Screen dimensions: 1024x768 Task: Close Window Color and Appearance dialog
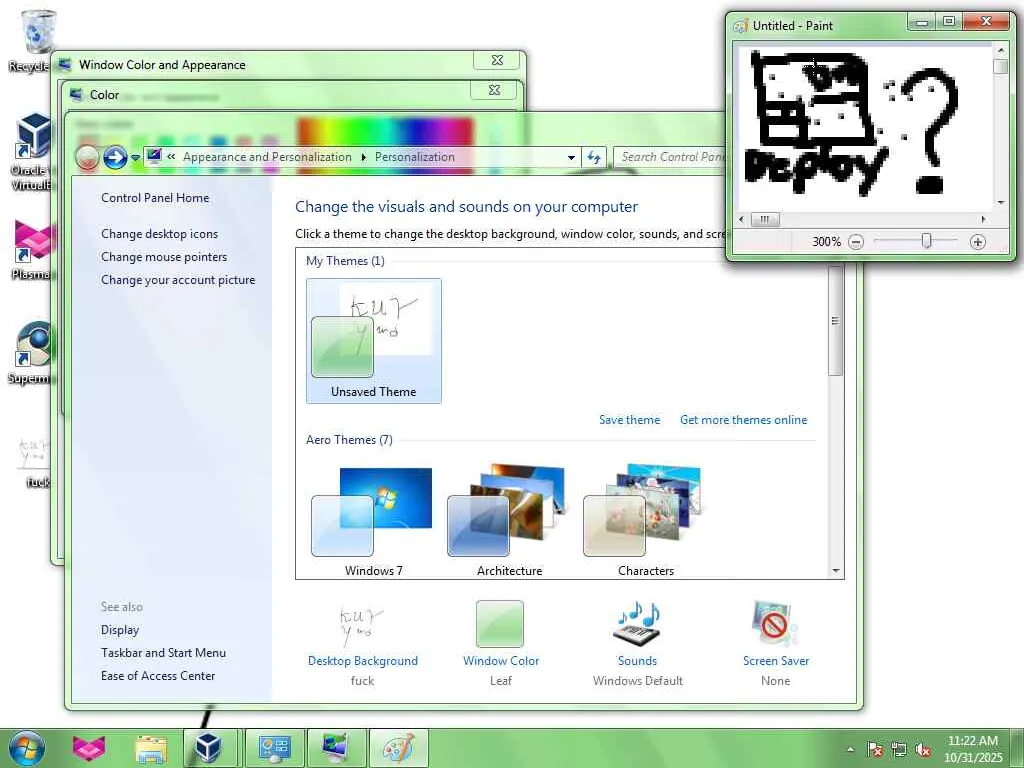(497, 60)
